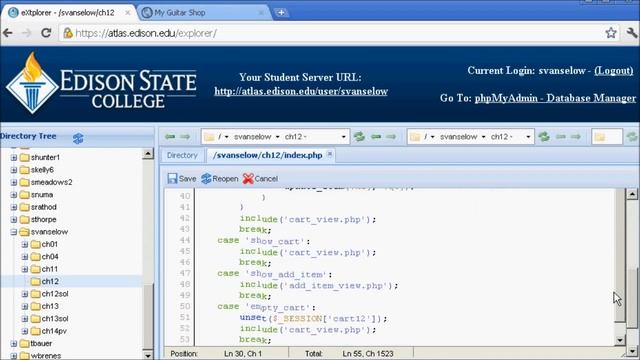Open phpMyAdmin Database Manager link
The image size is (640, 360).
coord(555,98)
